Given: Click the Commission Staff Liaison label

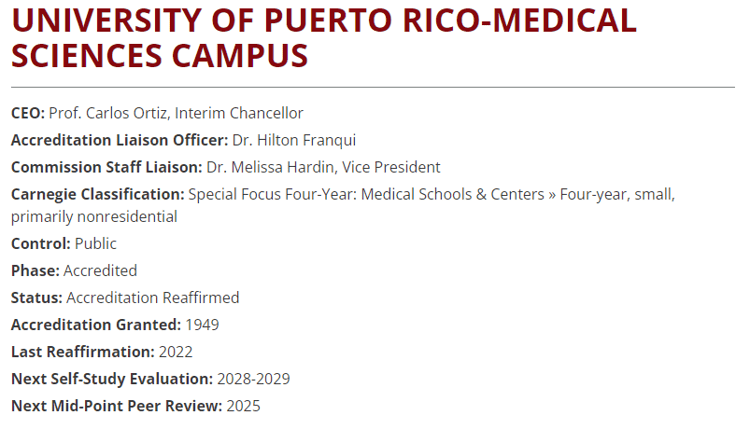Looking at the screenshot, I should click(107, 167).
